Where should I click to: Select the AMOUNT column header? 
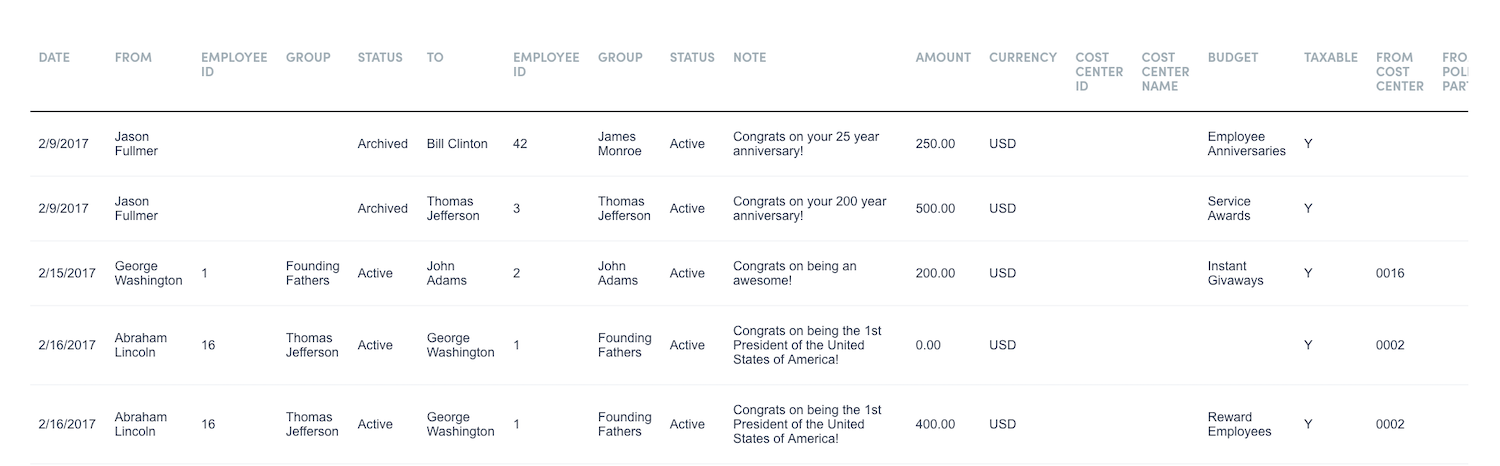(x=942, y=58)
